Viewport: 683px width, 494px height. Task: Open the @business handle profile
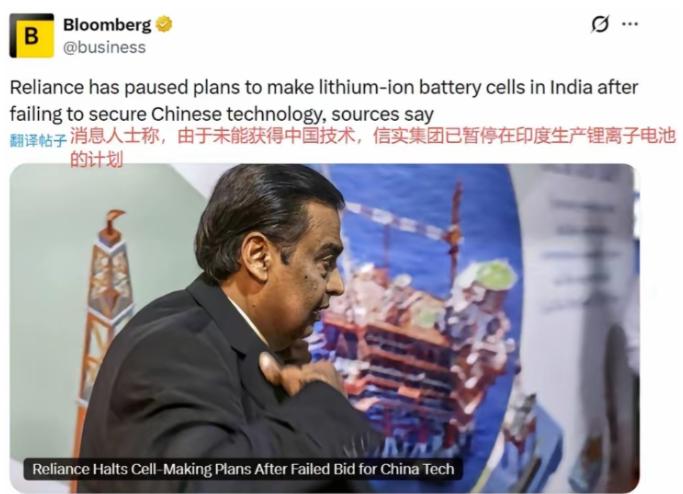[104, 47]
